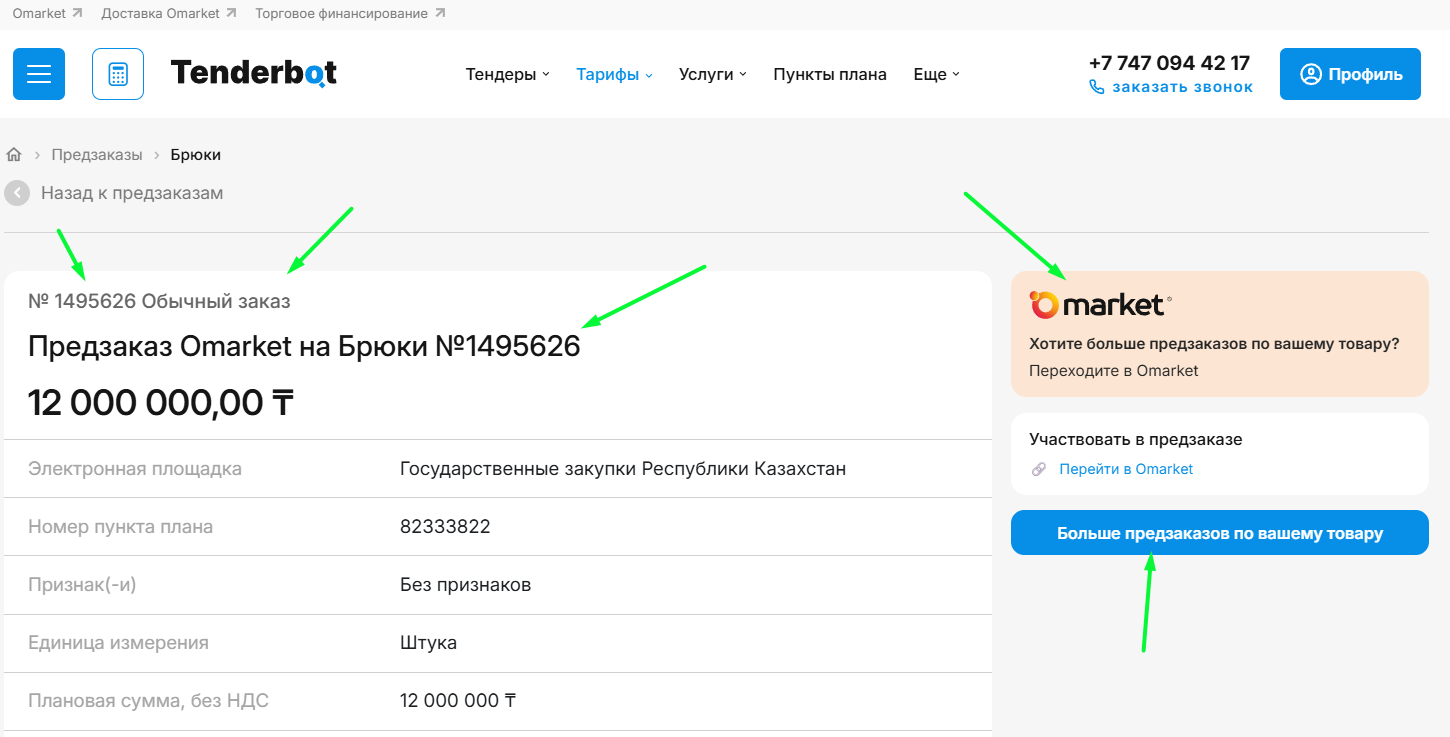Click phone number +7 747 094 42 17

1169,62
